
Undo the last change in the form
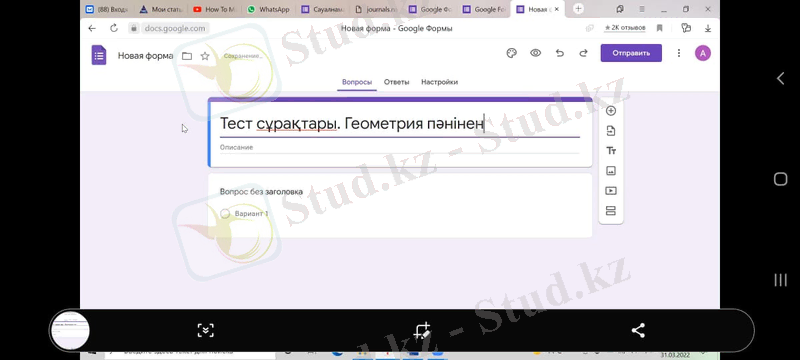point(560,53)
